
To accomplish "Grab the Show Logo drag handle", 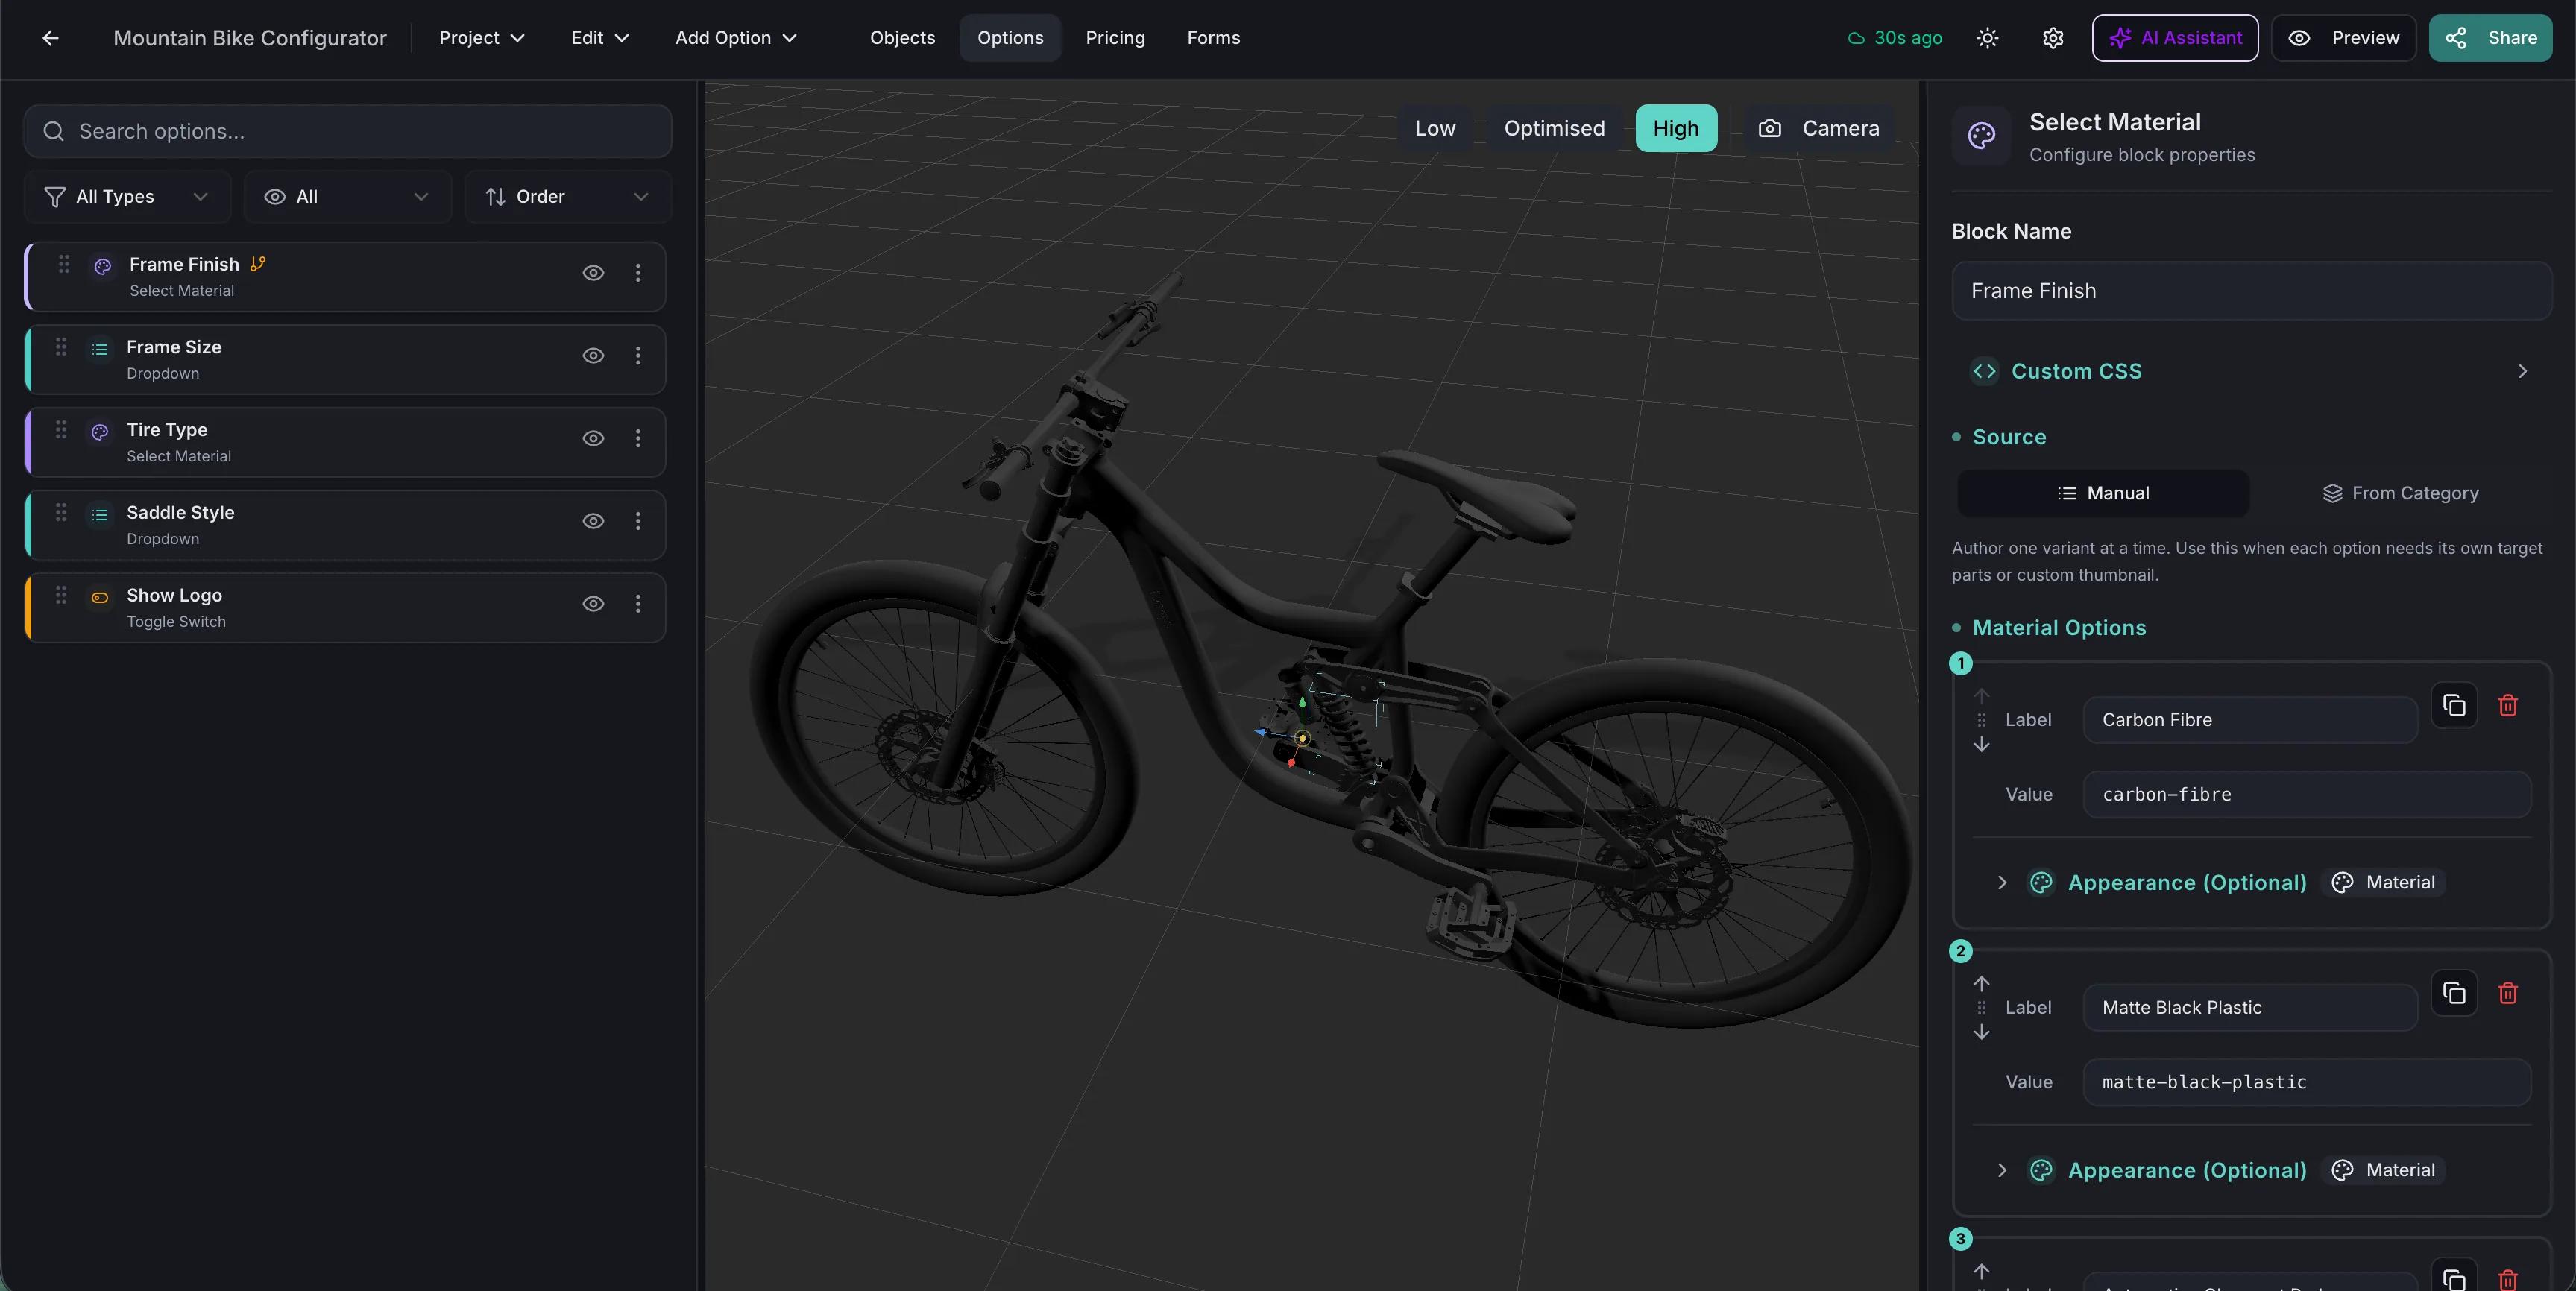I will tap(61, 595).
